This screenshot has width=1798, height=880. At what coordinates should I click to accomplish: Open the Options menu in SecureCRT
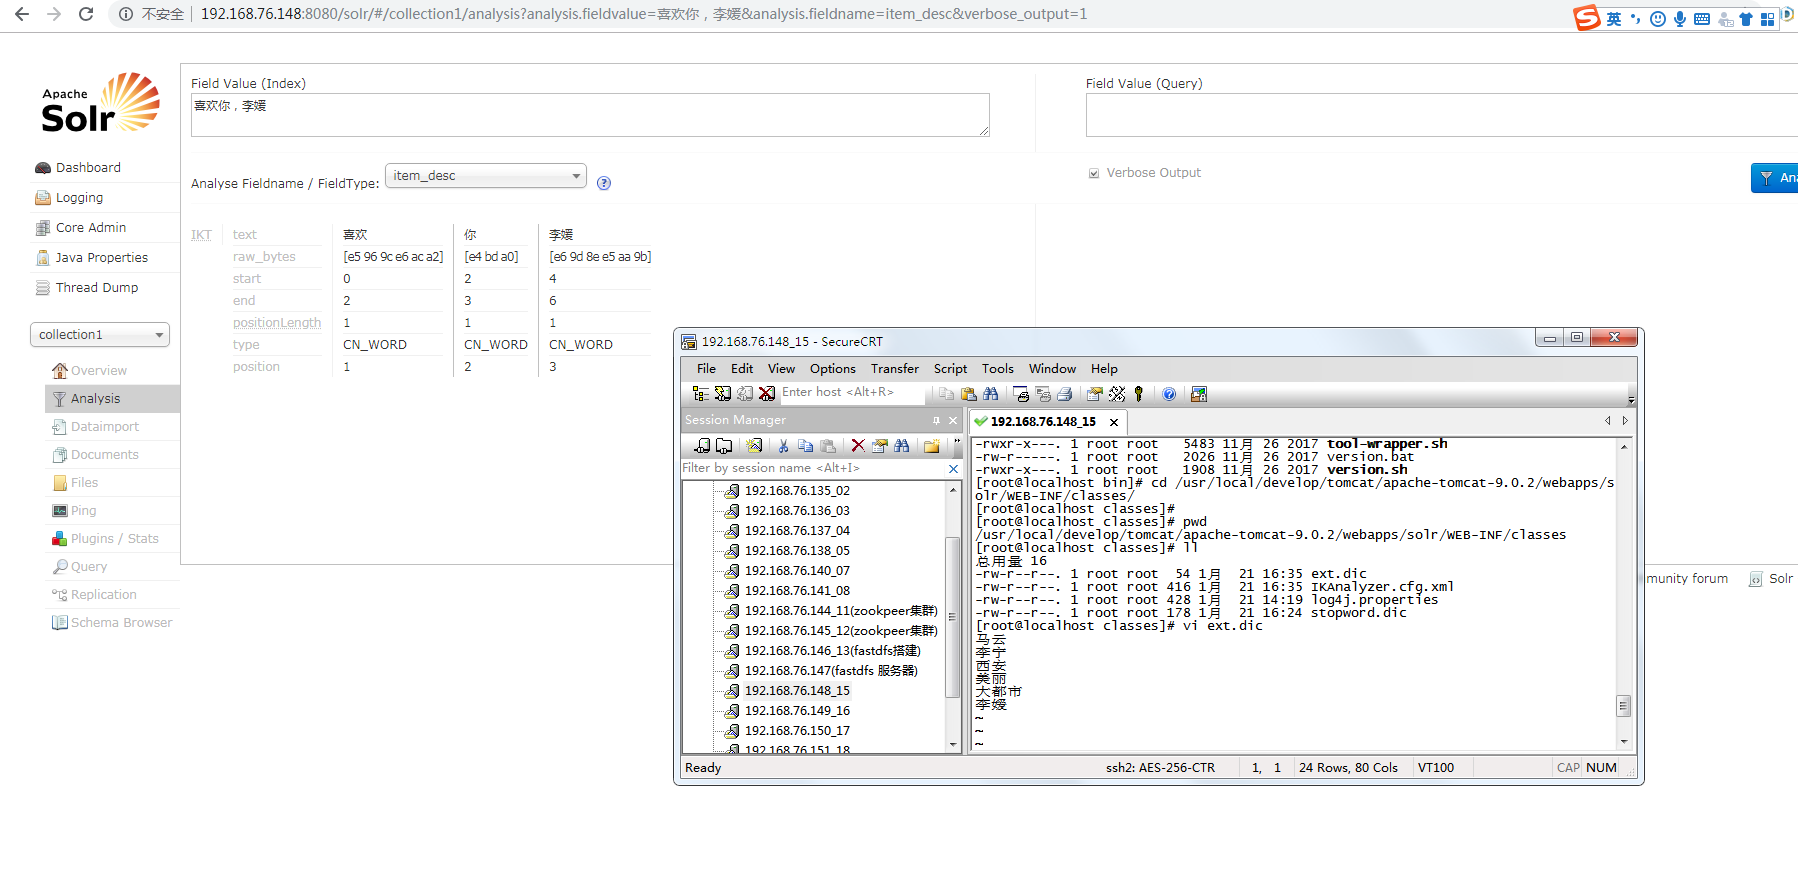[833, 368]
